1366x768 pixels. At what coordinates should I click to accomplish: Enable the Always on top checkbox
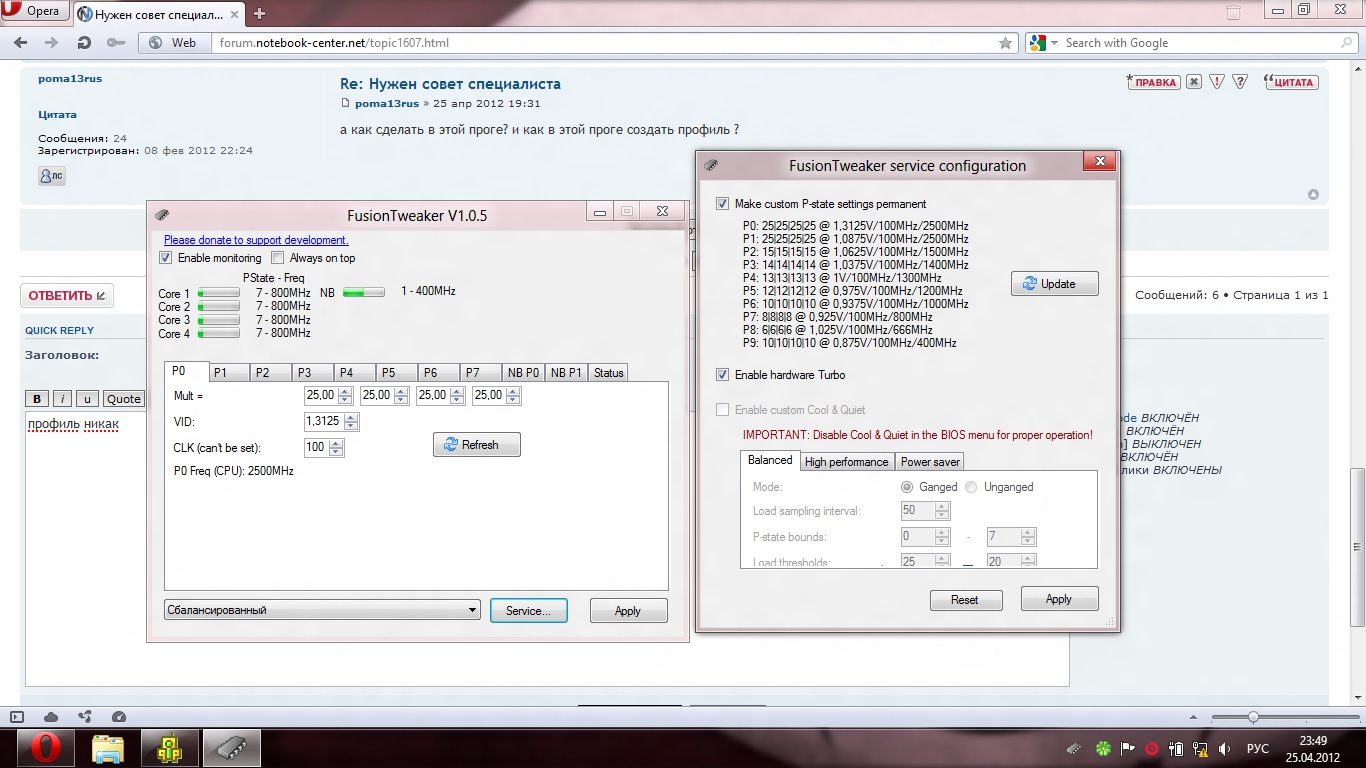[278, 258]
